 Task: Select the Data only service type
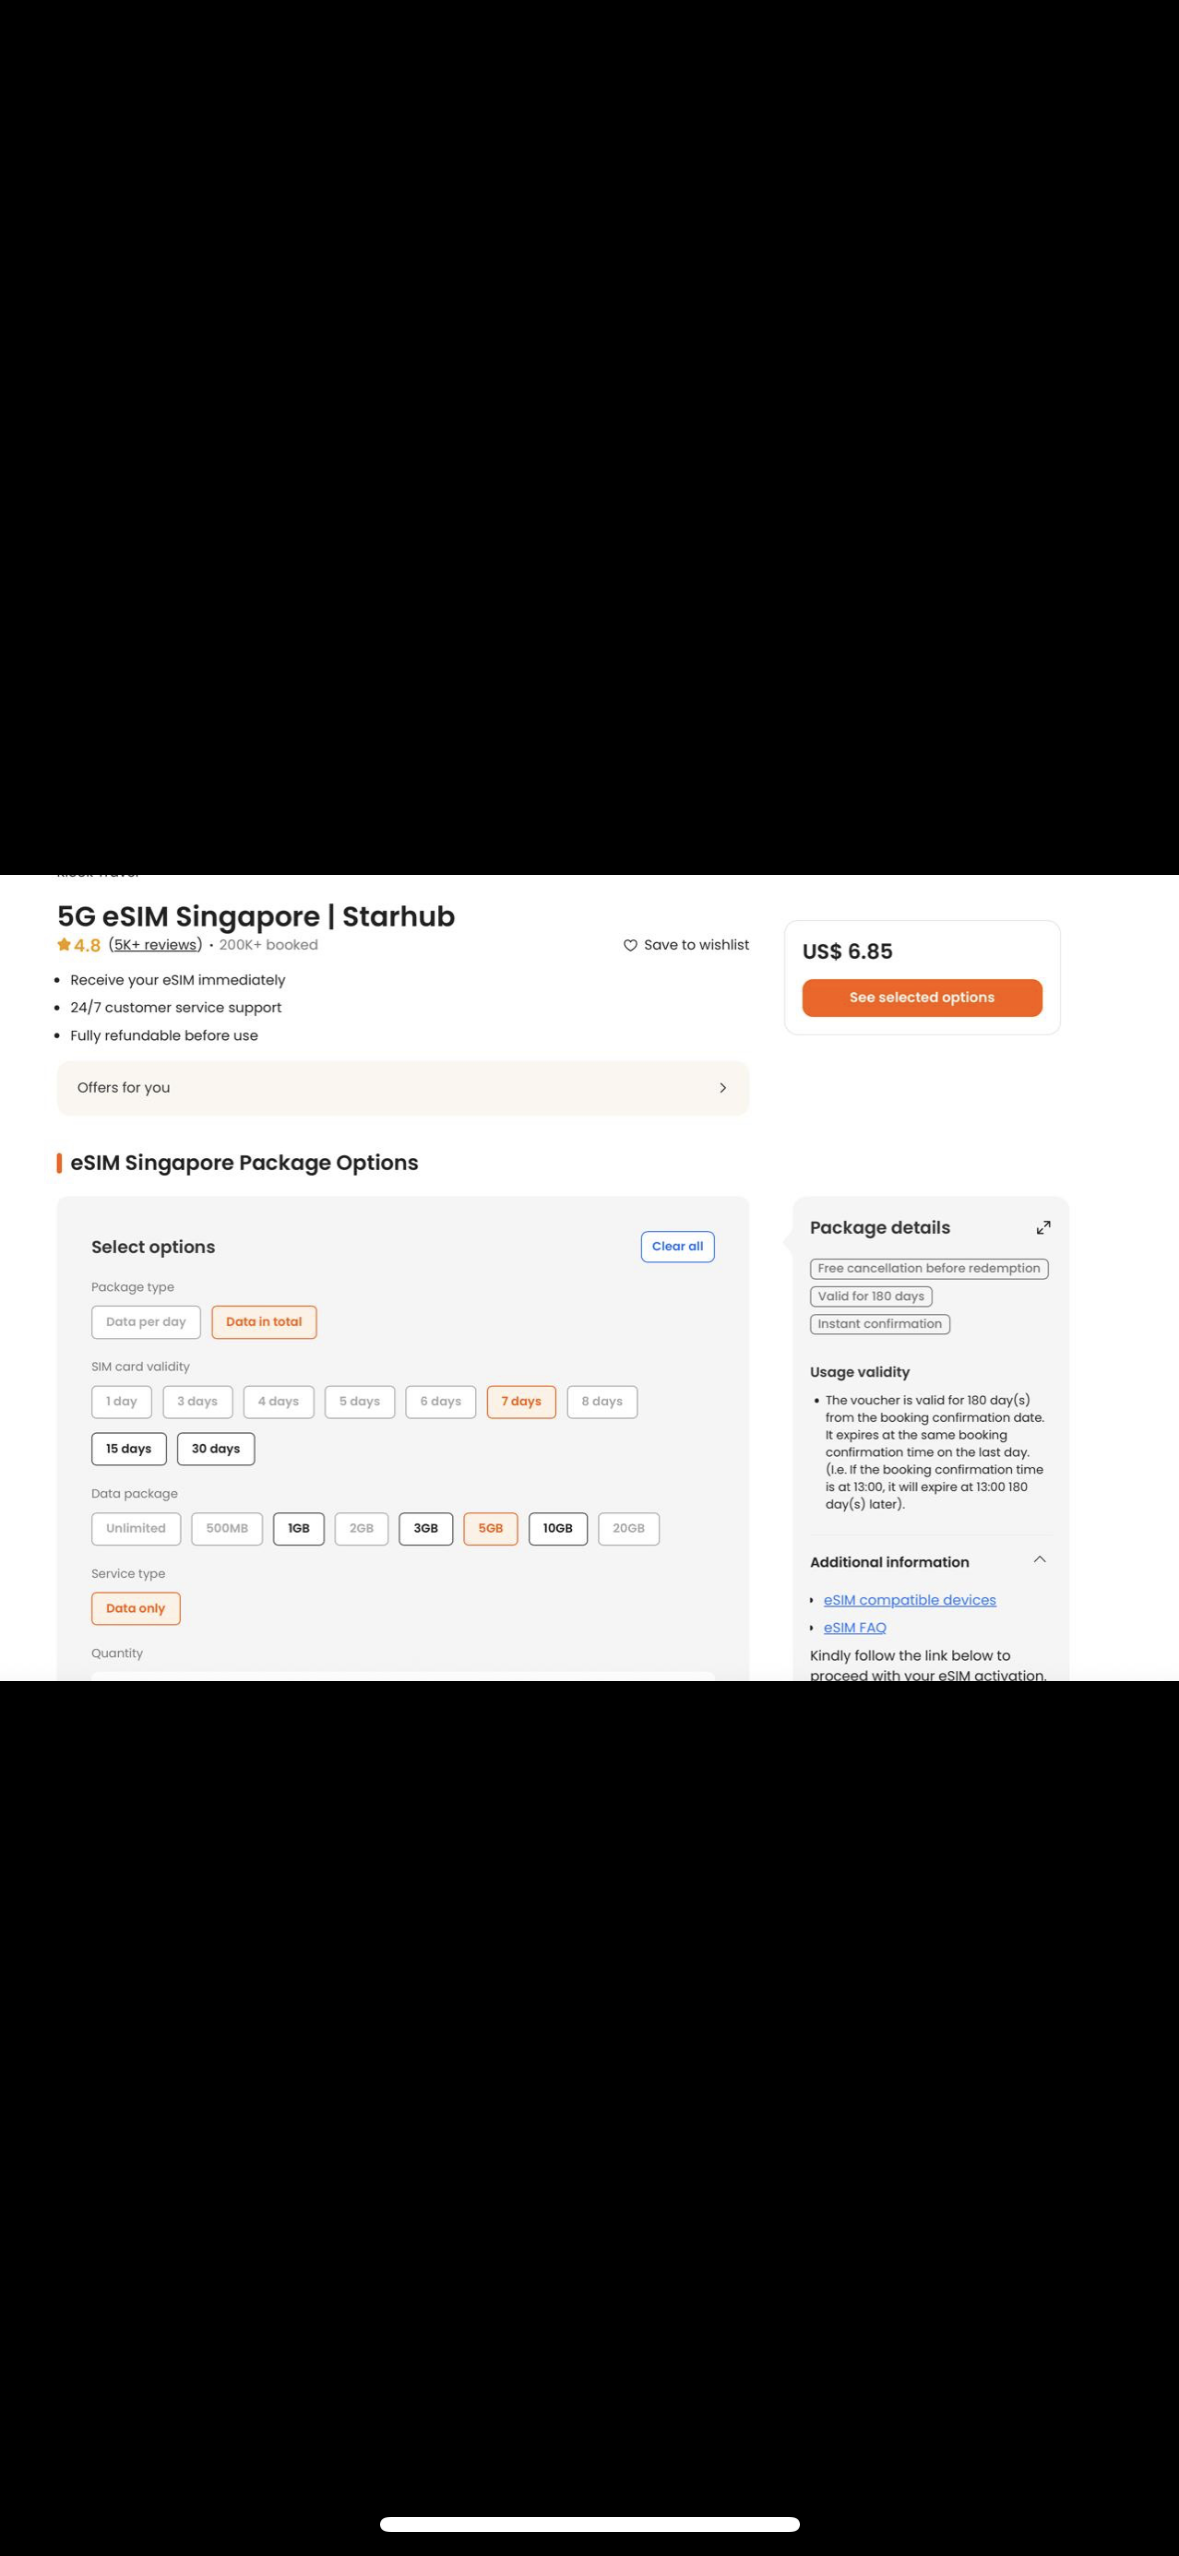tap(136, 1609)
